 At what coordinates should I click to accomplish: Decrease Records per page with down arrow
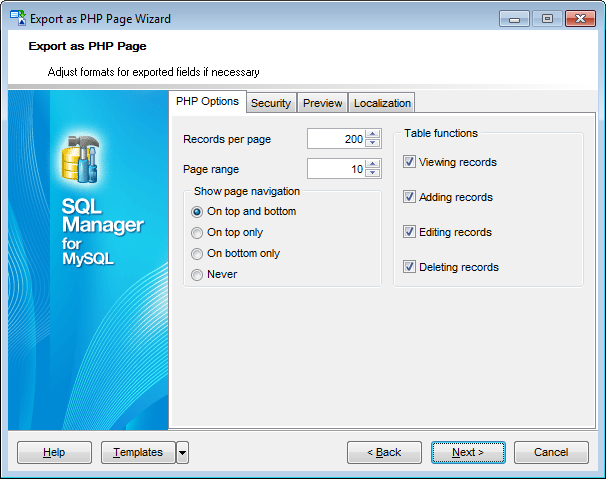pos(373,144)
